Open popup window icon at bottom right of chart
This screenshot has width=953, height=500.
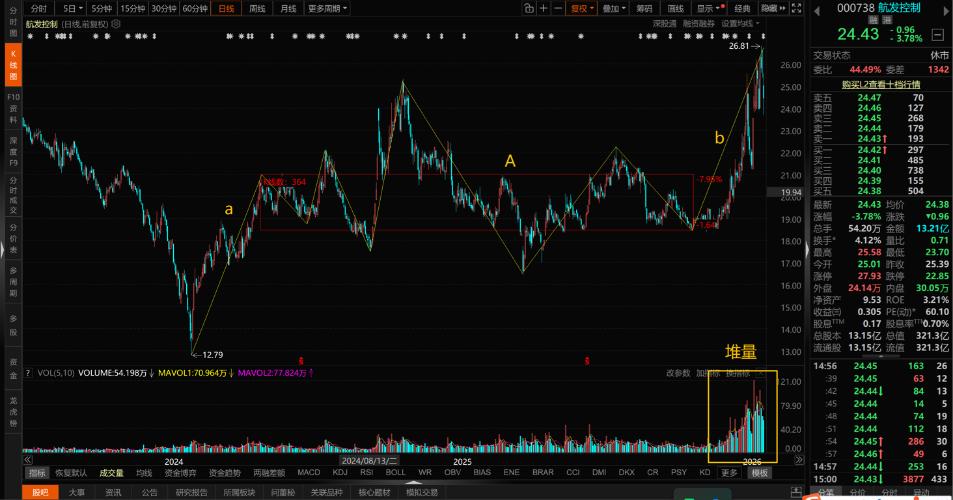coord(797,491)
